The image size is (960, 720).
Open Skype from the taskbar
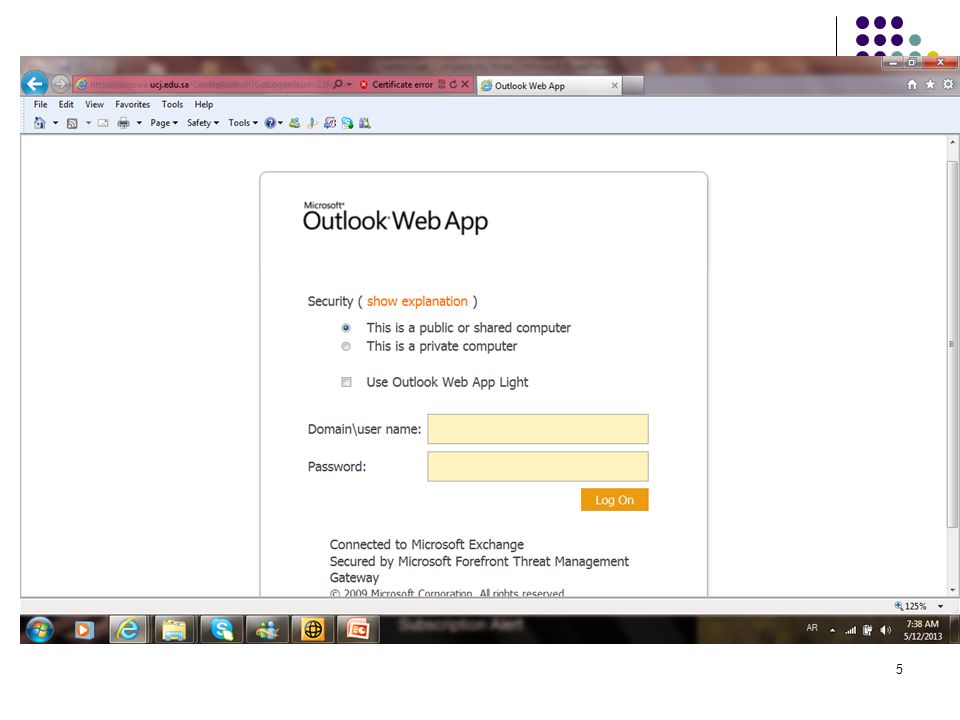point(221,629)
